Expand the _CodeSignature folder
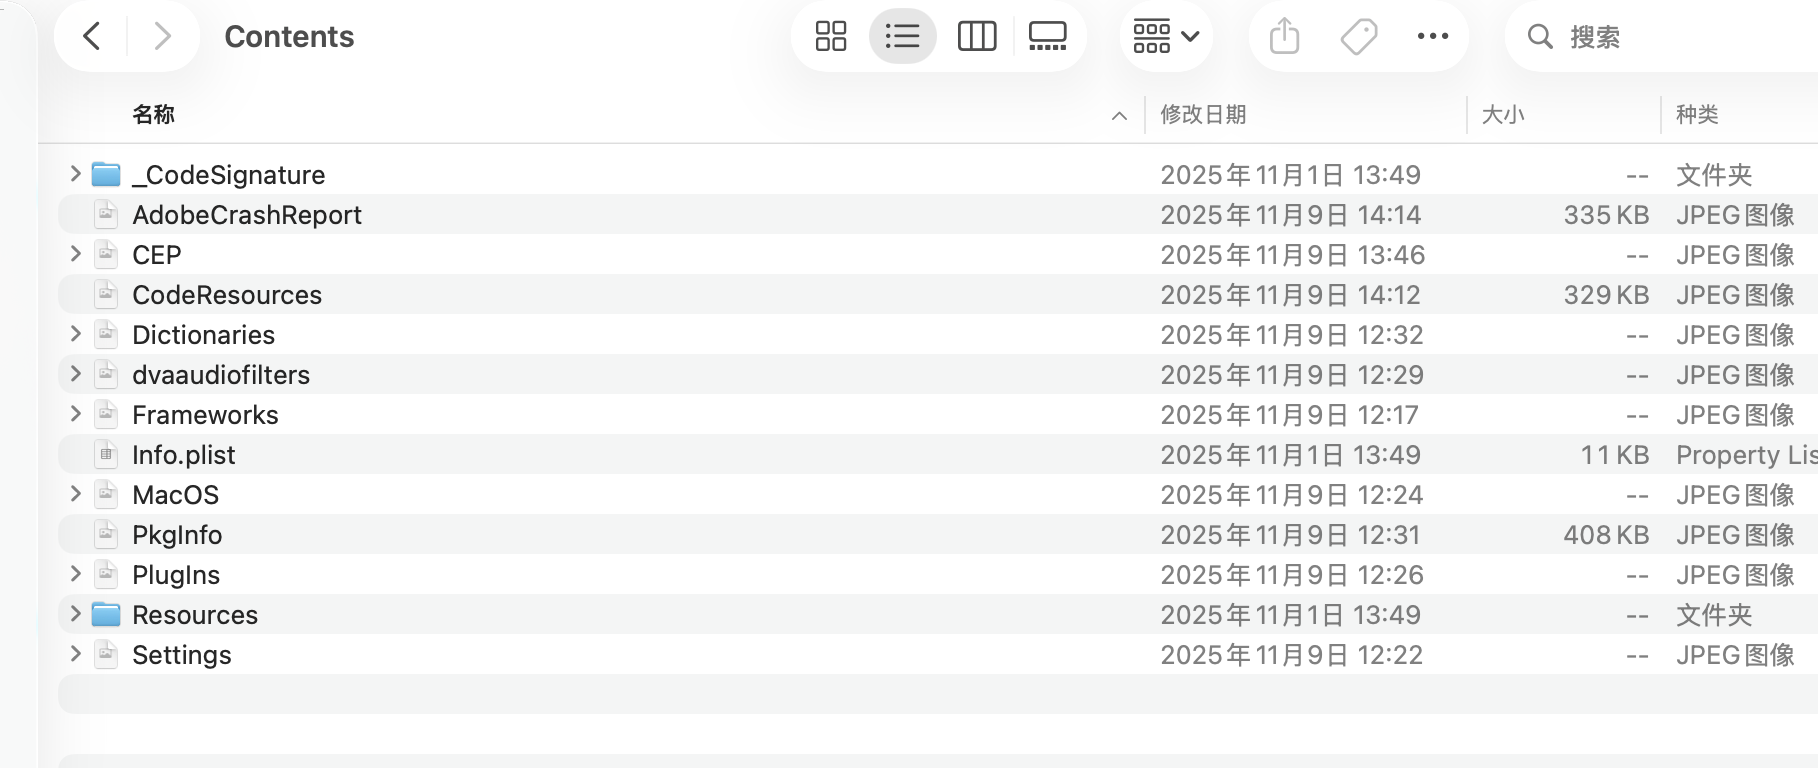Image resolution: width=1818 pixels, height=768 pixels. 75,174
